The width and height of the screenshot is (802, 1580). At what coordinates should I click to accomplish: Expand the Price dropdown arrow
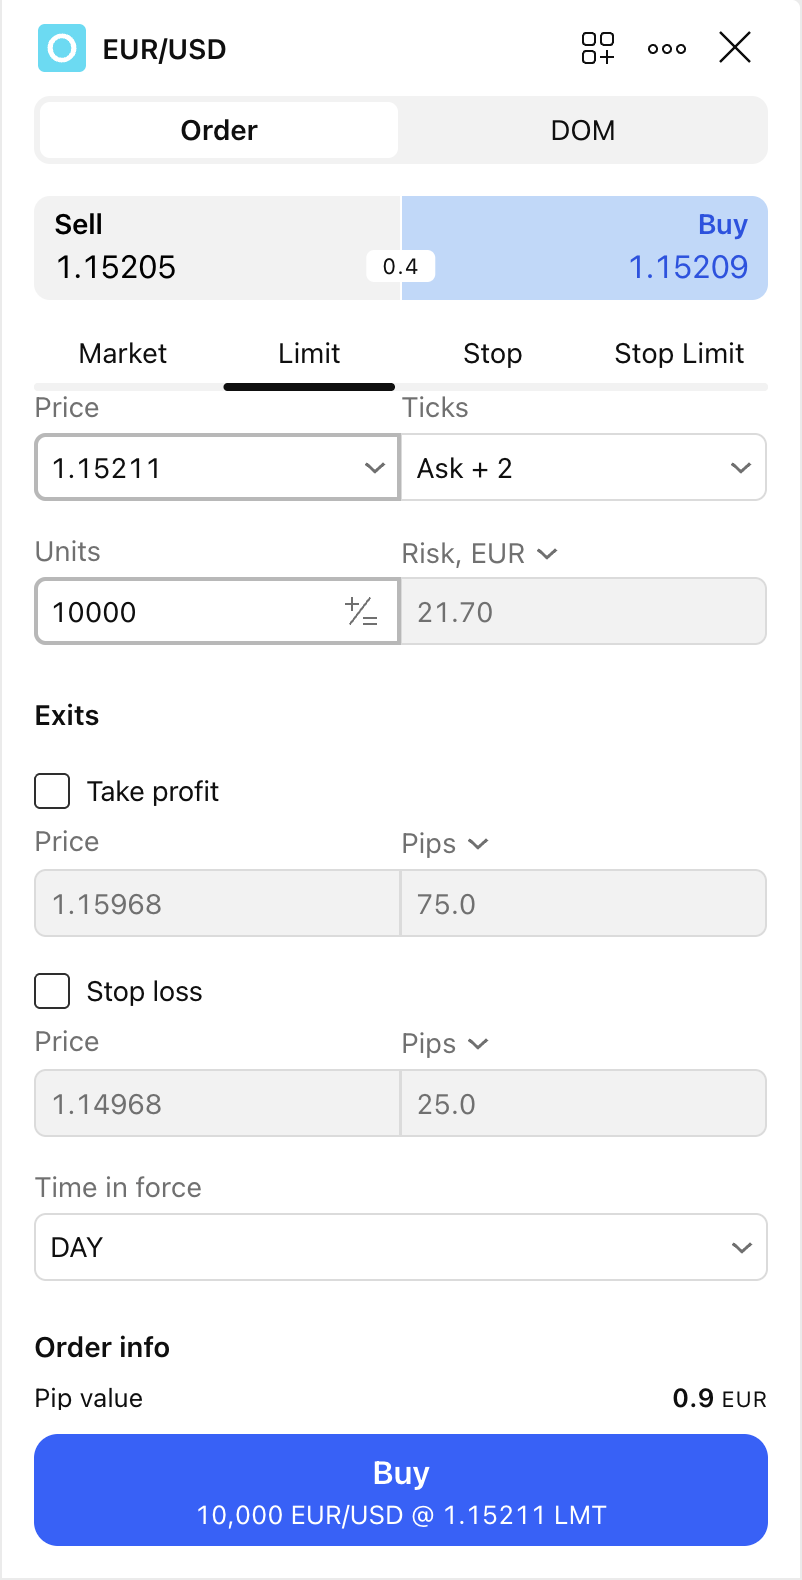375,467
